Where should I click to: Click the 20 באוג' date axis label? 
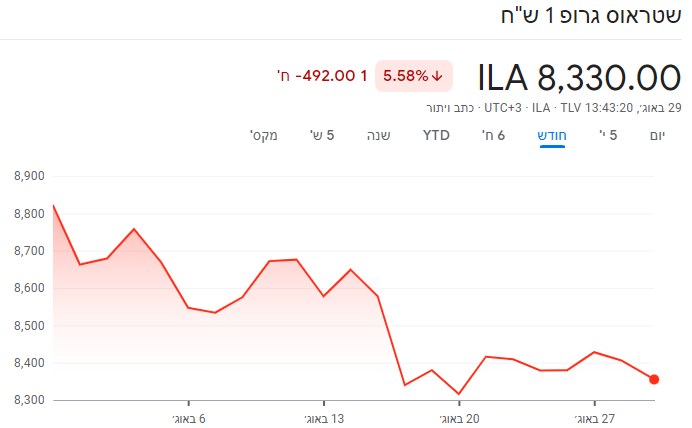pyautogui.click(x=460, y=418)
